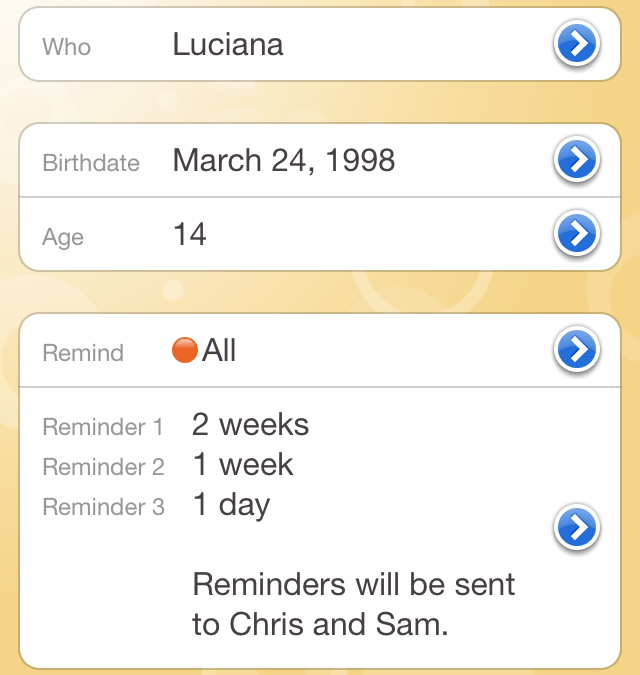Click the Birthdate label
Viewport: 640px width, 675px height.
tap(91, 163)
